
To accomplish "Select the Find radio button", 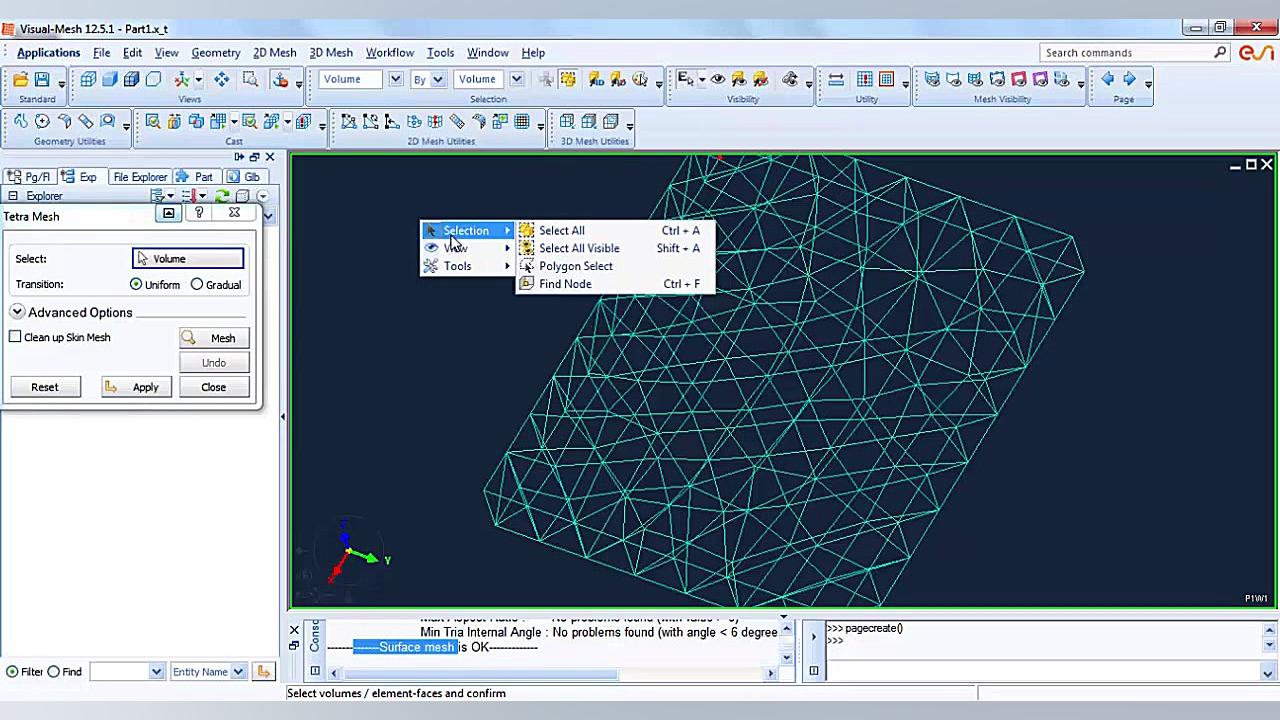I will 54,672.
